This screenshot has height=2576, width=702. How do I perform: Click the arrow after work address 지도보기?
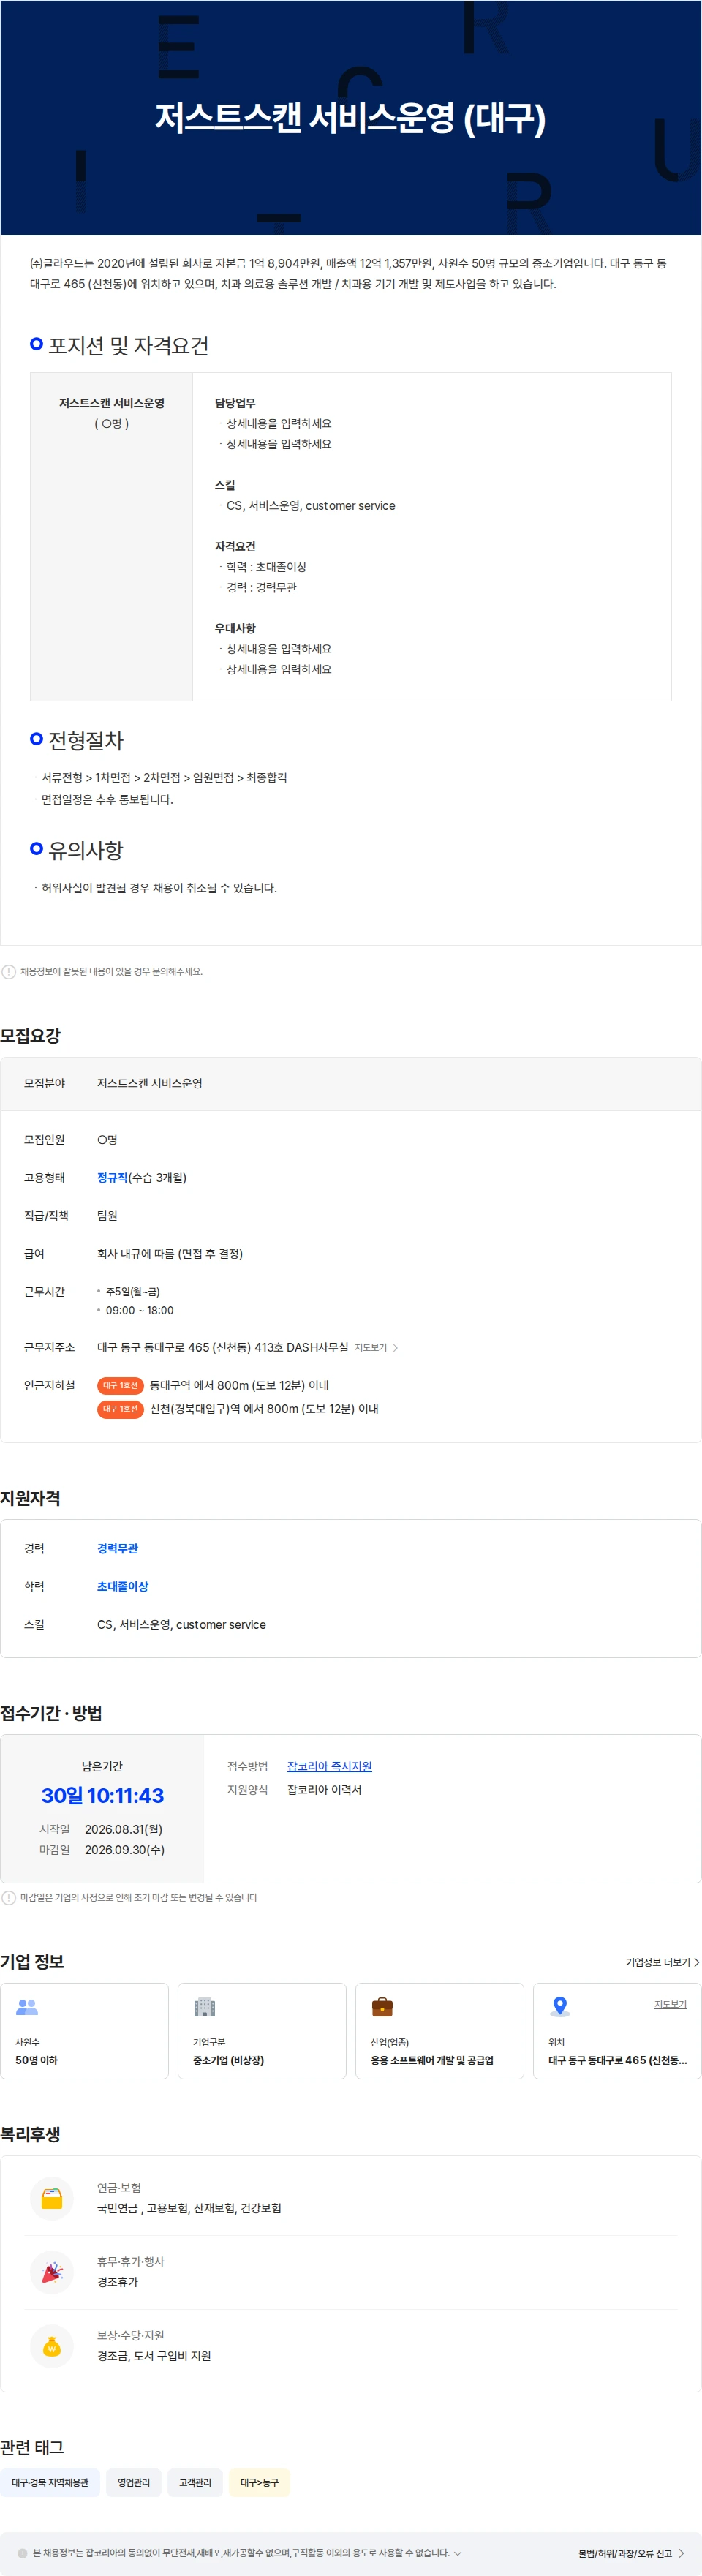coord(396,1347)
